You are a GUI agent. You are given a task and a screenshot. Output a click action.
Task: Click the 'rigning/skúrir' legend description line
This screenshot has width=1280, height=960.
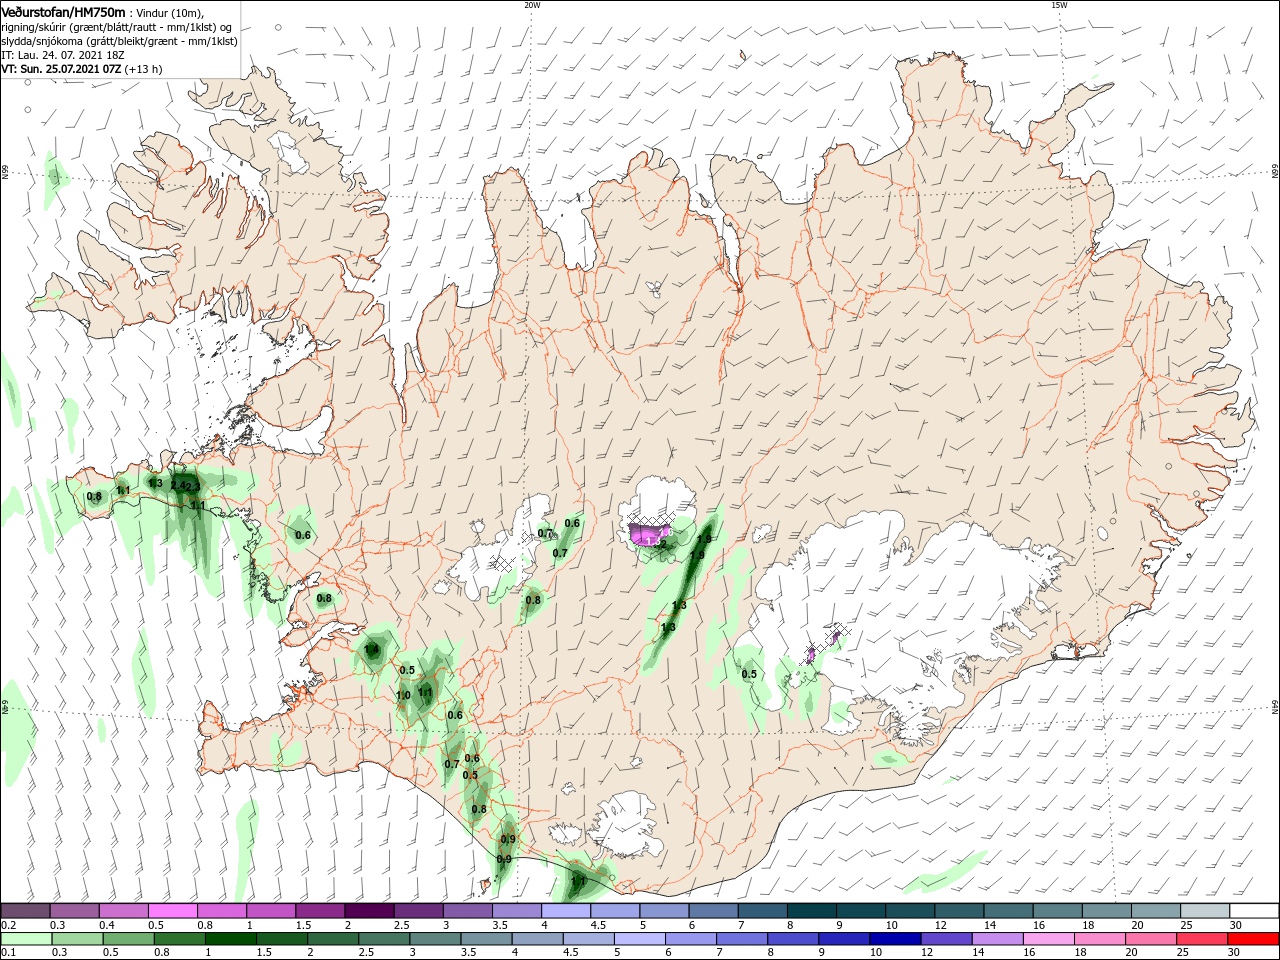117,27
